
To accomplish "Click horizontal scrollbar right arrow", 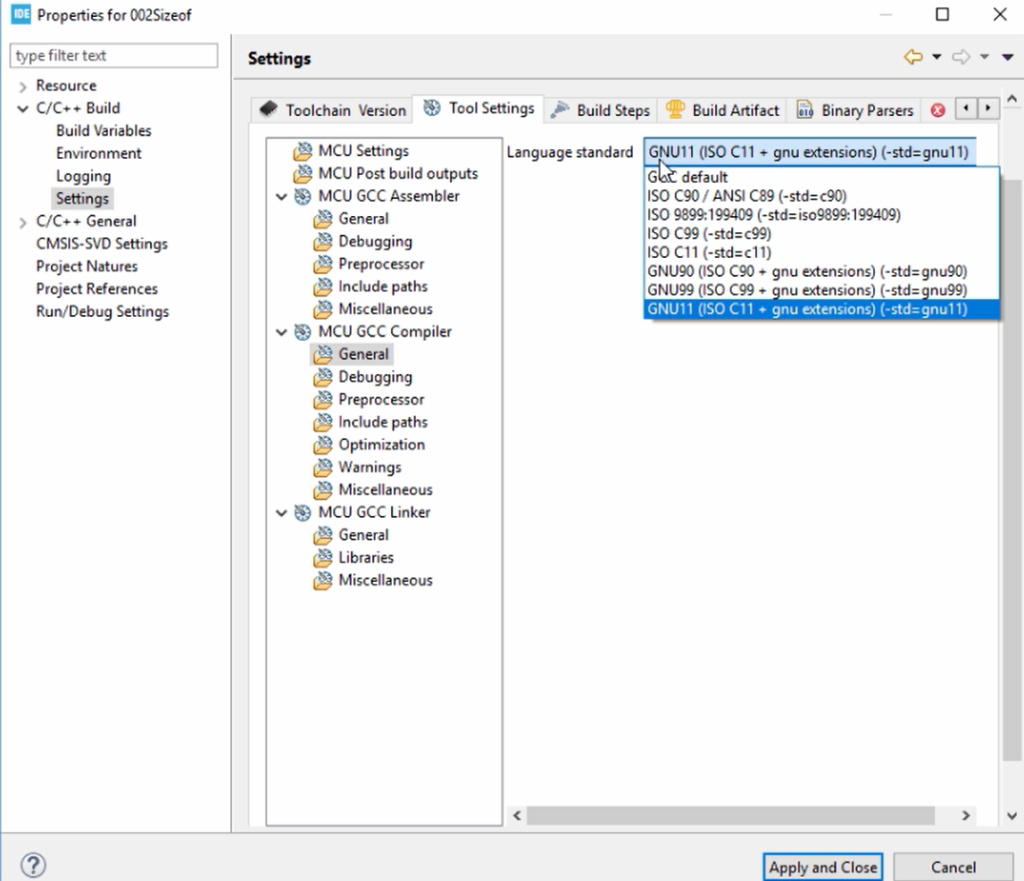I will point(965,816).
